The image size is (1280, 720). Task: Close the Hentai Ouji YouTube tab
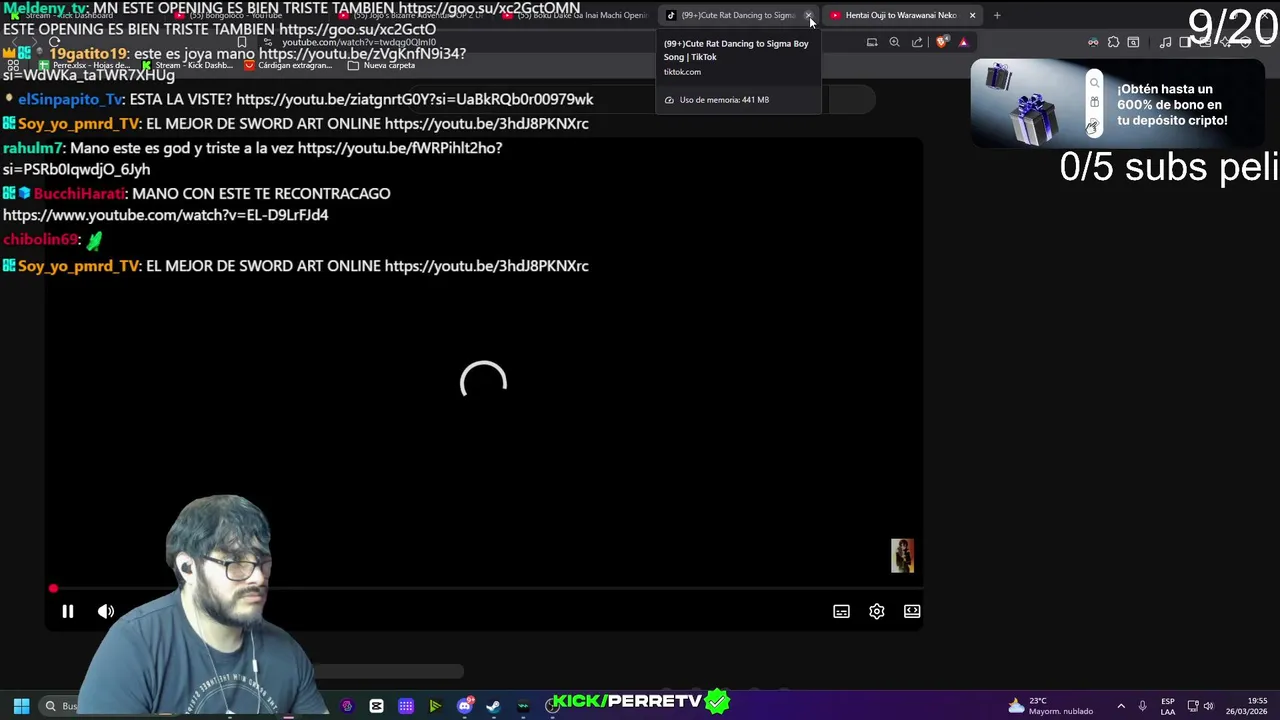pyautogui.click(x=972, y=15)
